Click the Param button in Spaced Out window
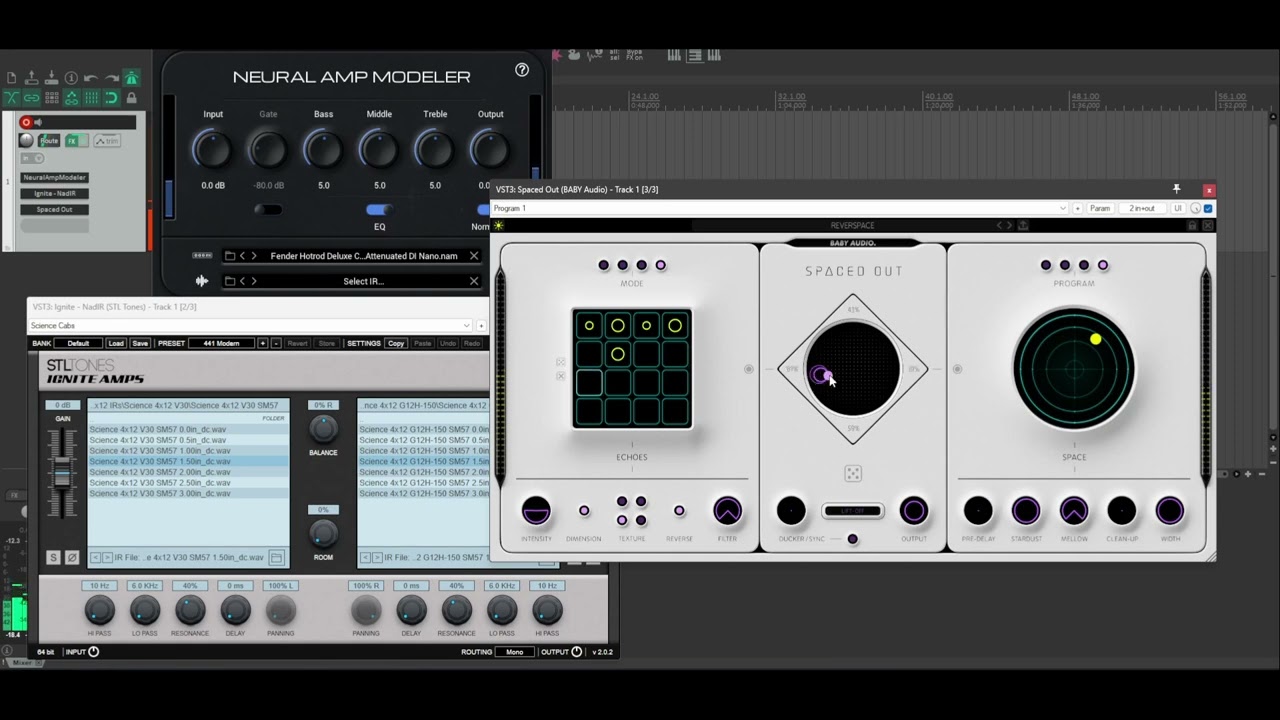 click(1100, 208)
